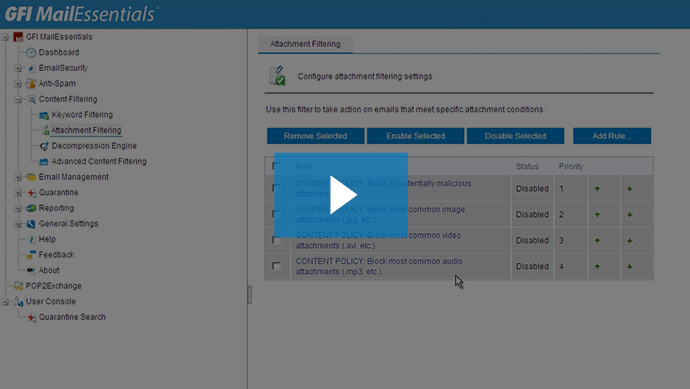Expand the EmailSecurity node
The image size is (690, 389).
pyautogui.click(x=18, y=68)
